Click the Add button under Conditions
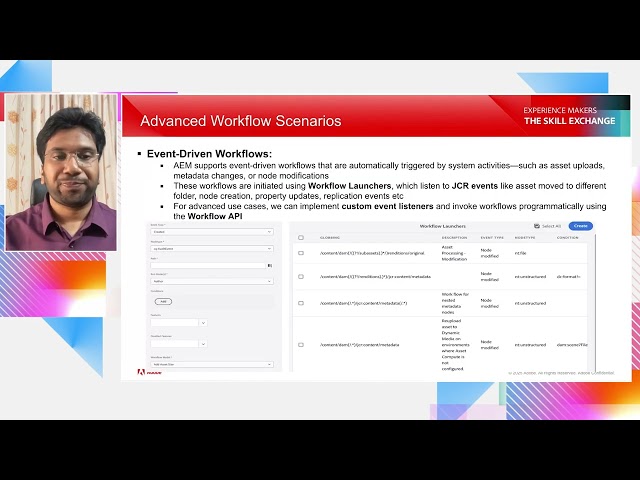The height and width of the screenshot is (480, 640). (163, 302)
